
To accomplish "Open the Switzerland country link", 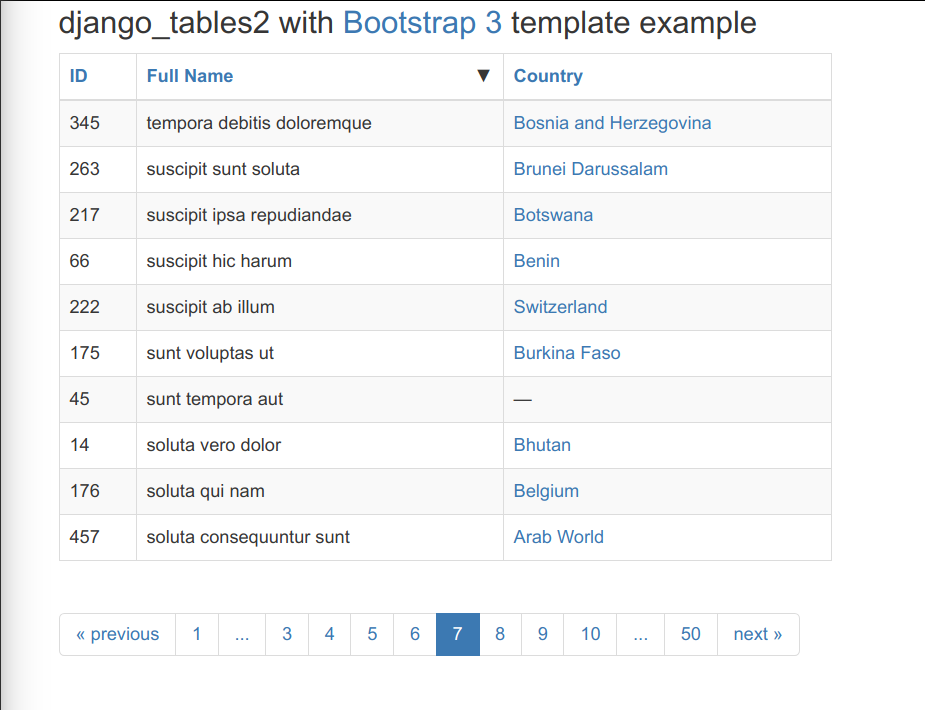I will tap(560, 307).
